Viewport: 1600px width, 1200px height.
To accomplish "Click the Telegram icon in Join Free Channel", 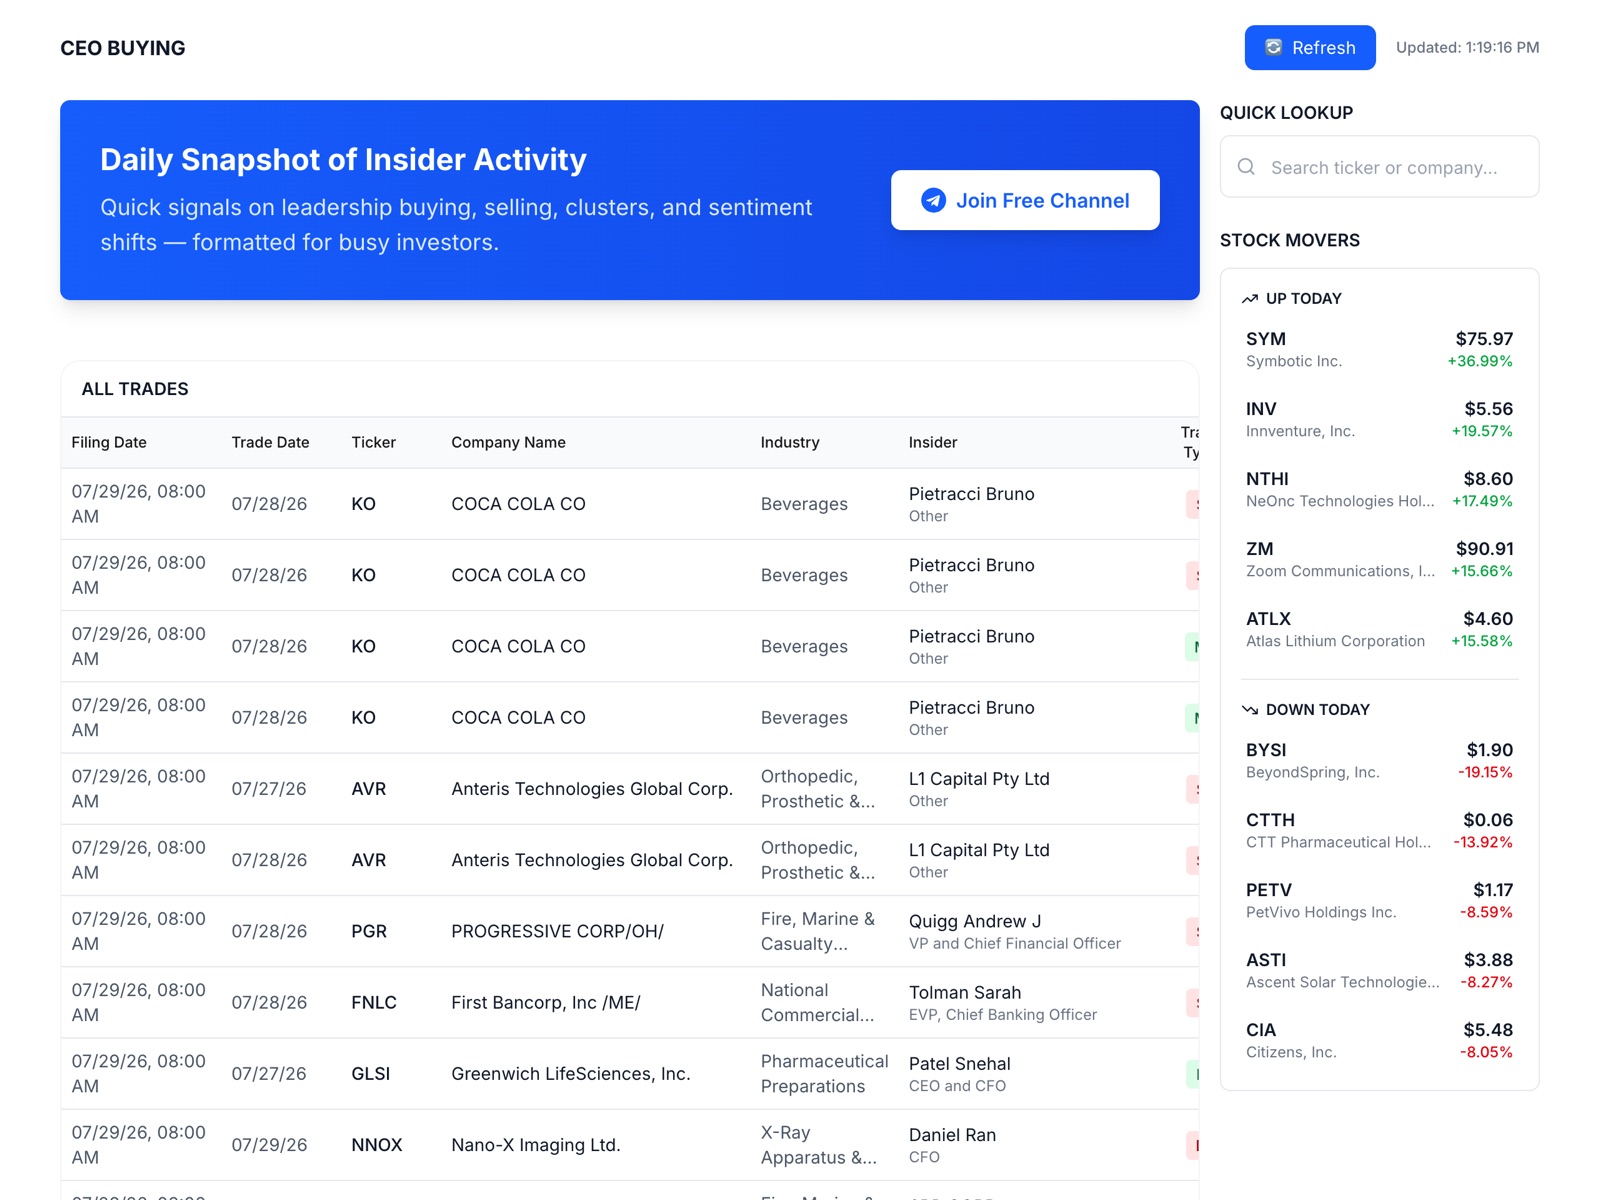I will pos(933,200).
